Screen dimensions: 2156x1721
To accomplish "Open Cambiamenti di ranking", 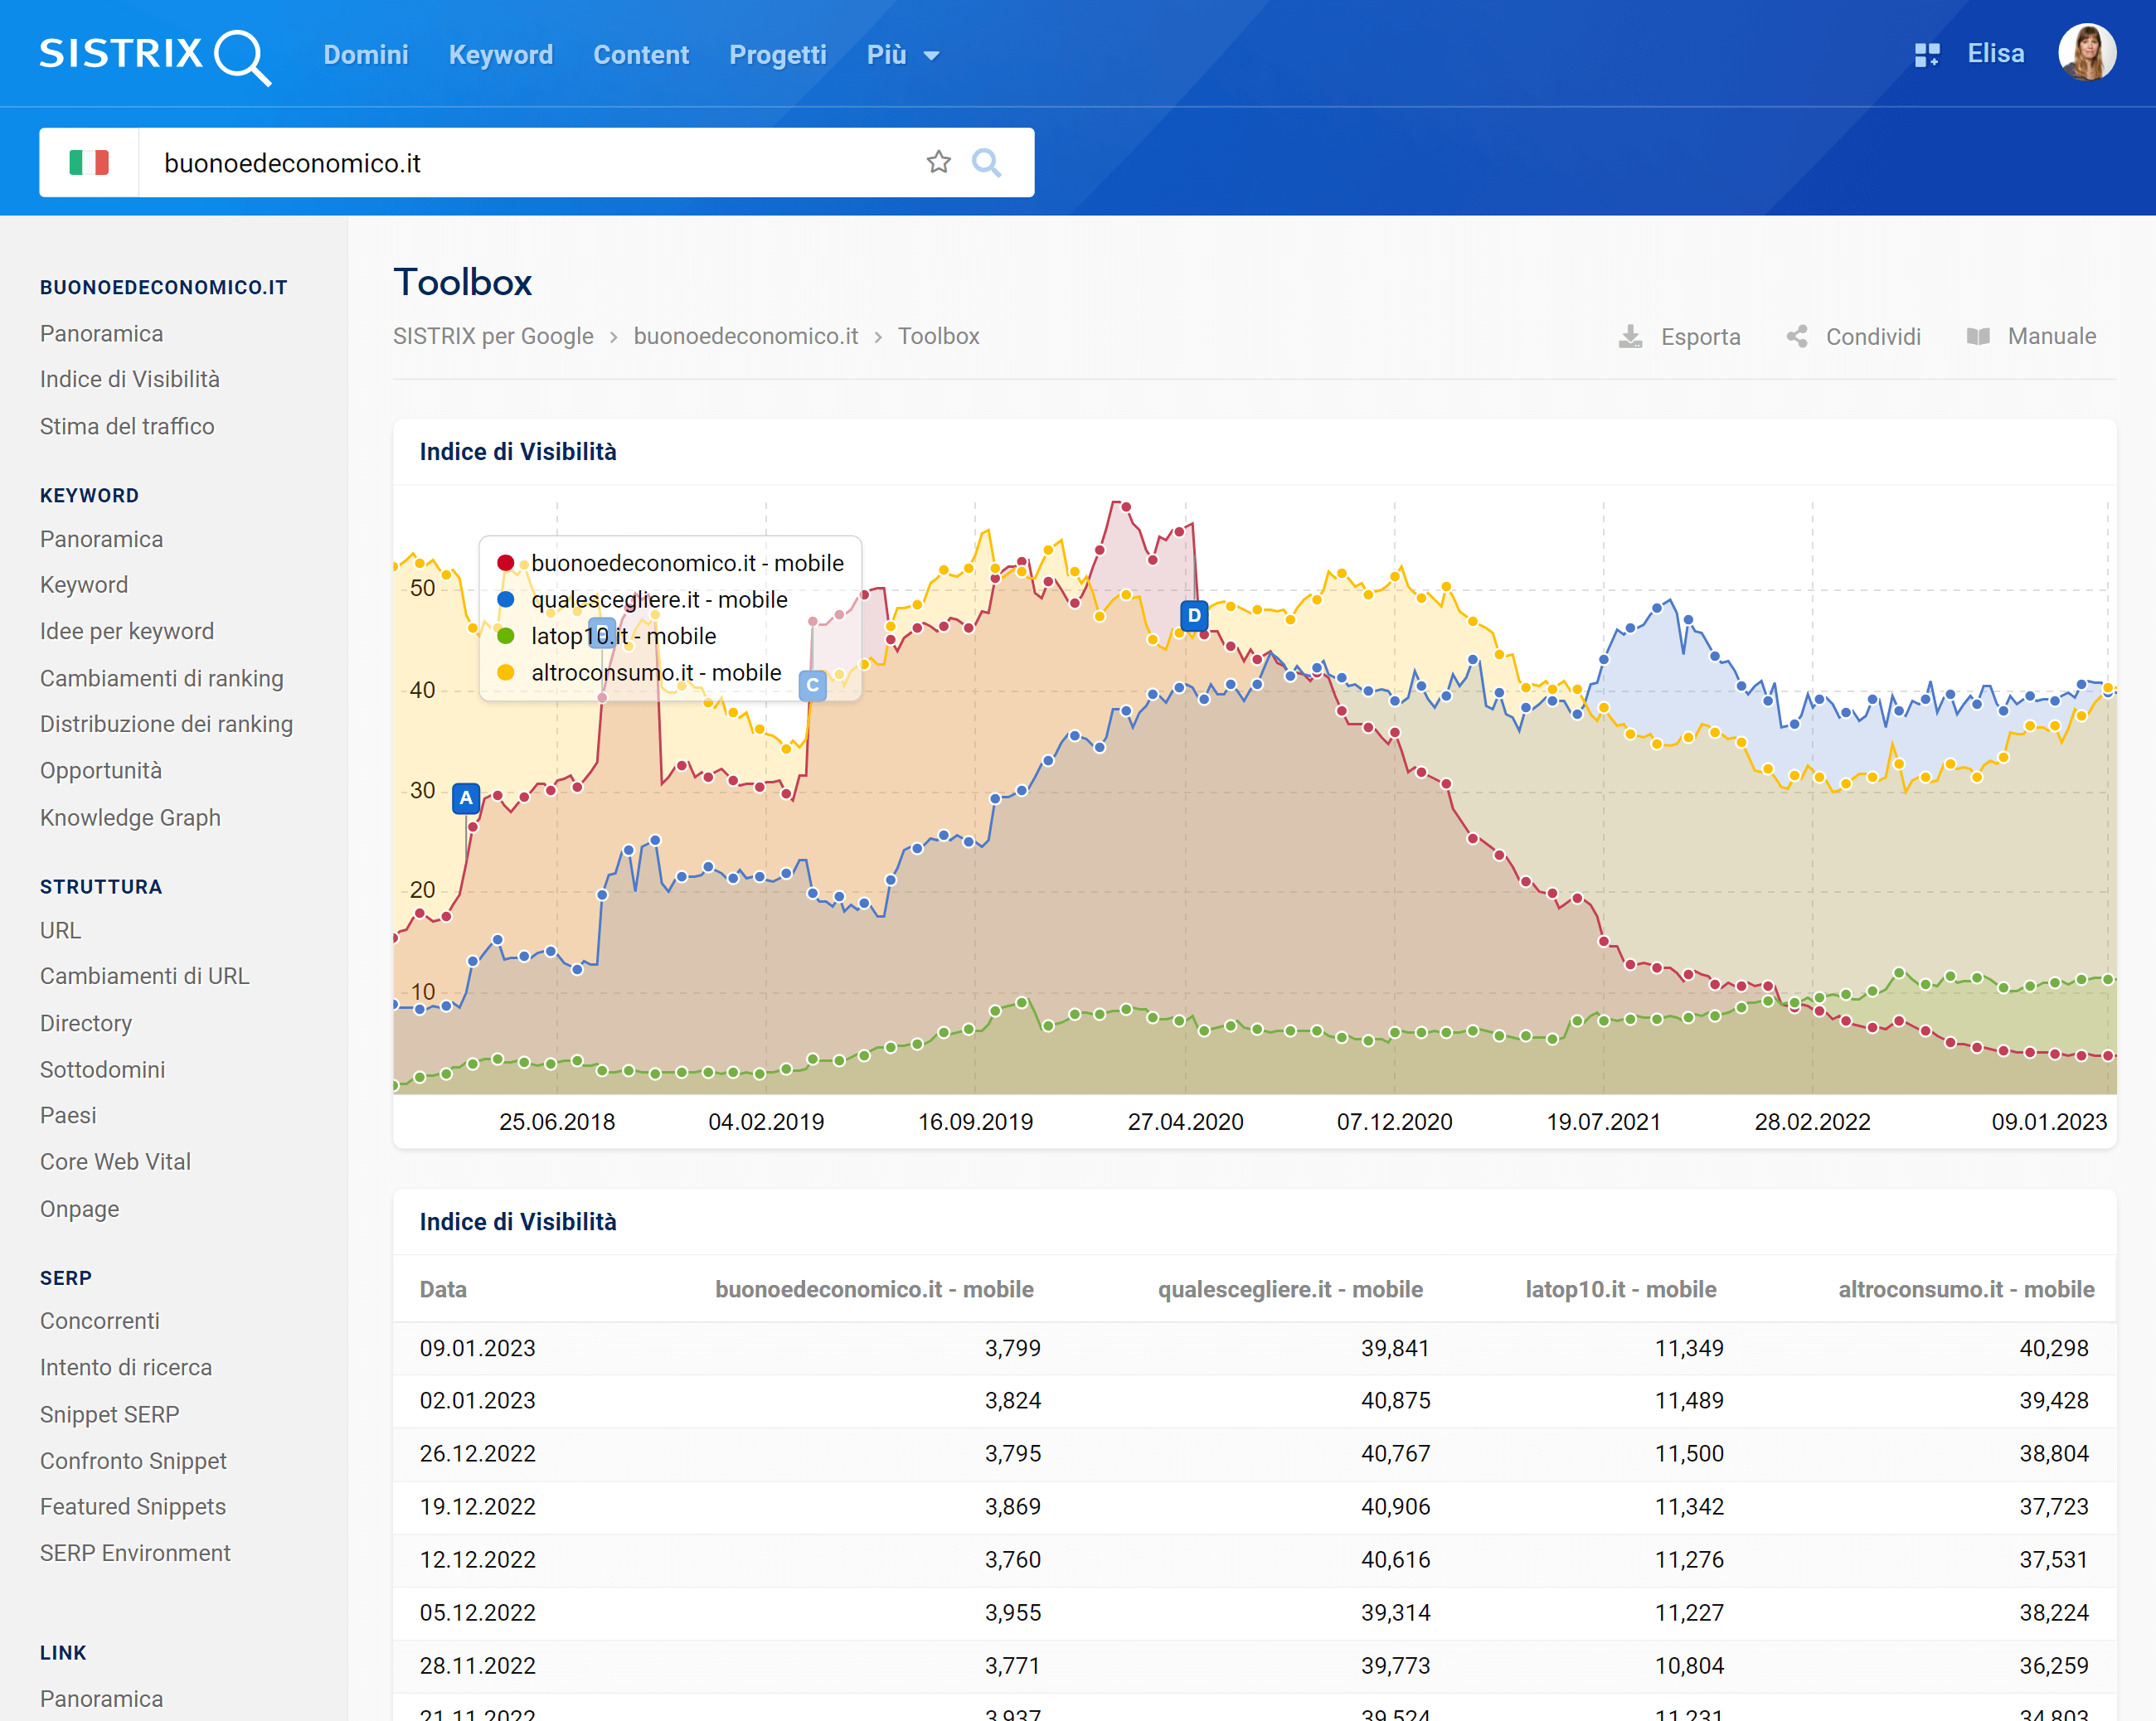I will click(x=162, y=679).
